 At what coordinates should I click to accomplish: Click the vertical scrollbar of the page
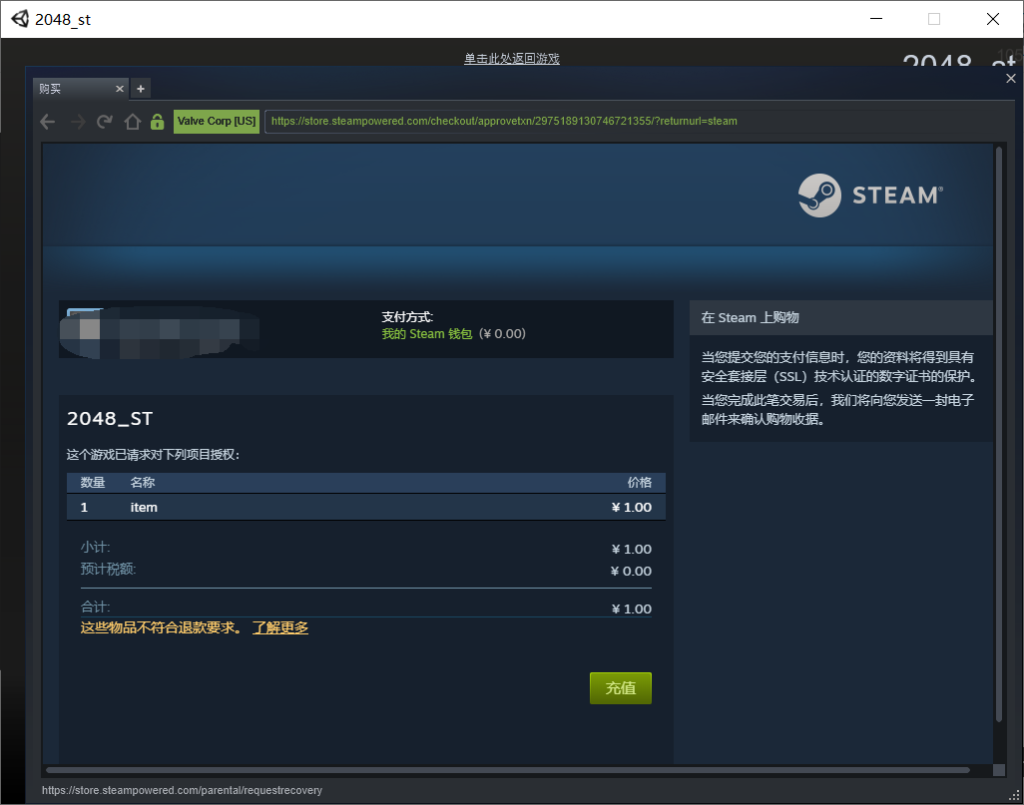(x=999, y=434)
